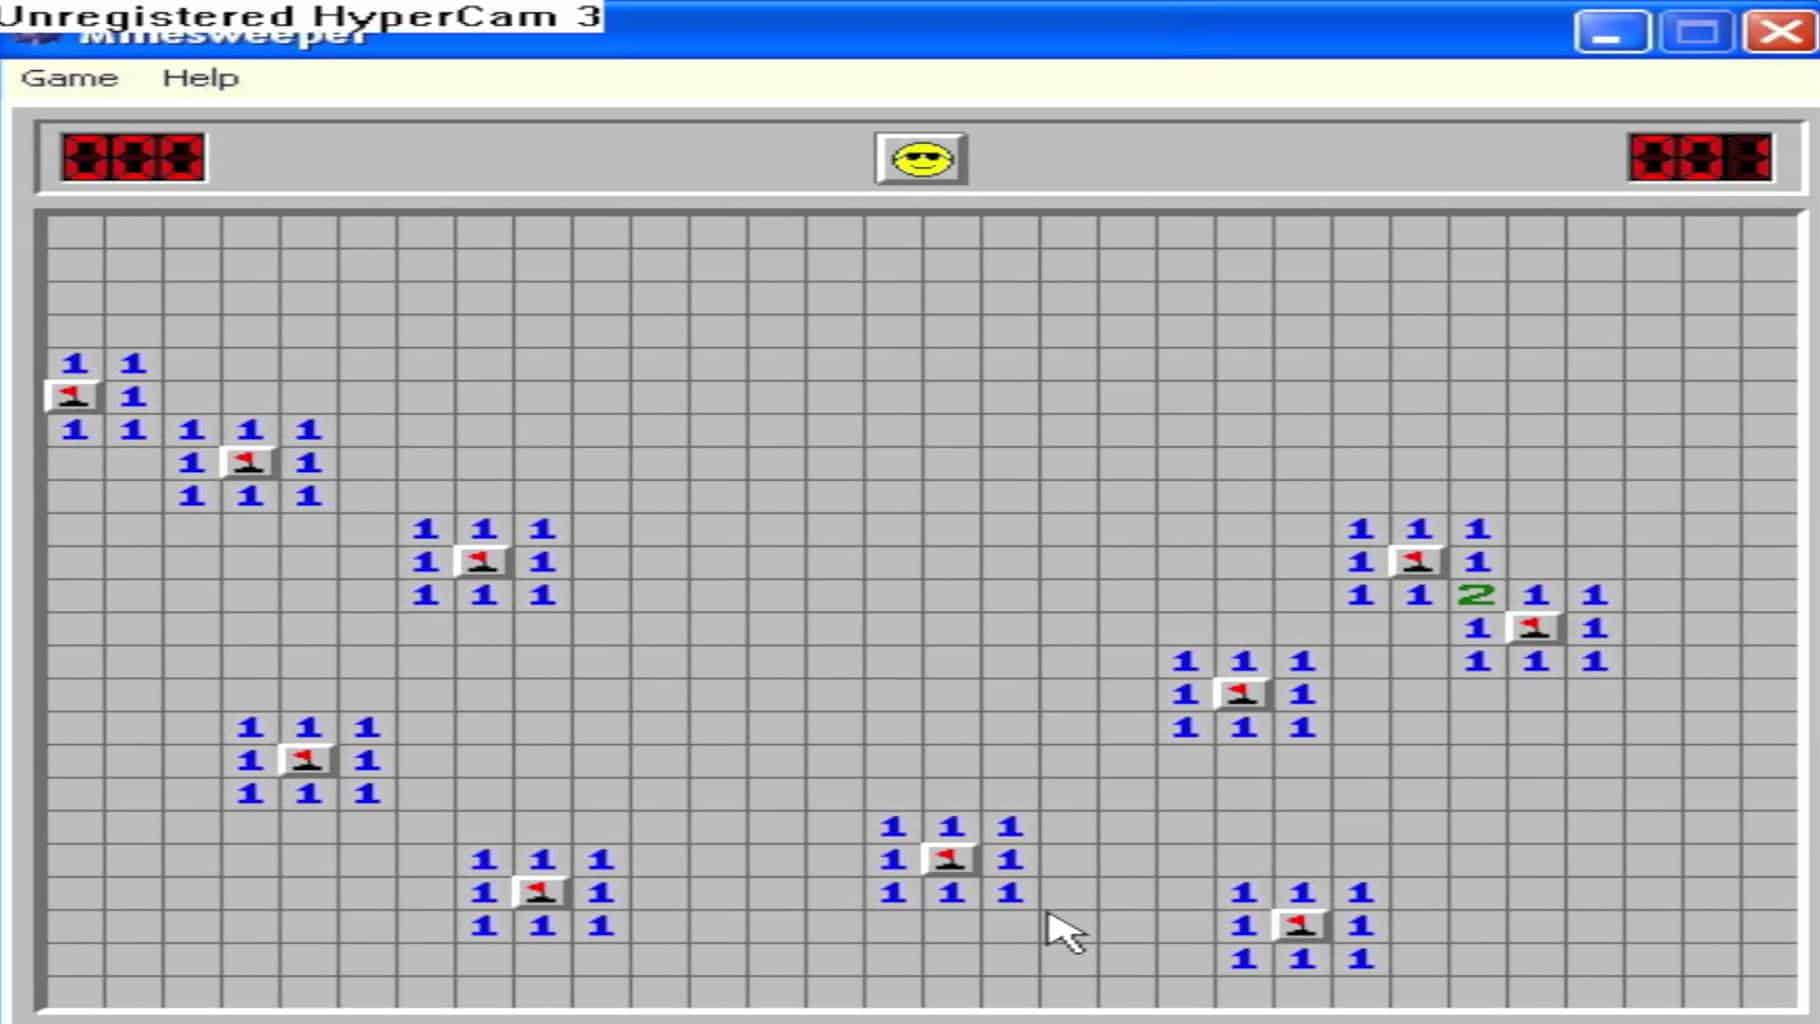This screenshot has height=1024, width=1820.
Task: Click the red timer display
Action: coord(1700,158)
